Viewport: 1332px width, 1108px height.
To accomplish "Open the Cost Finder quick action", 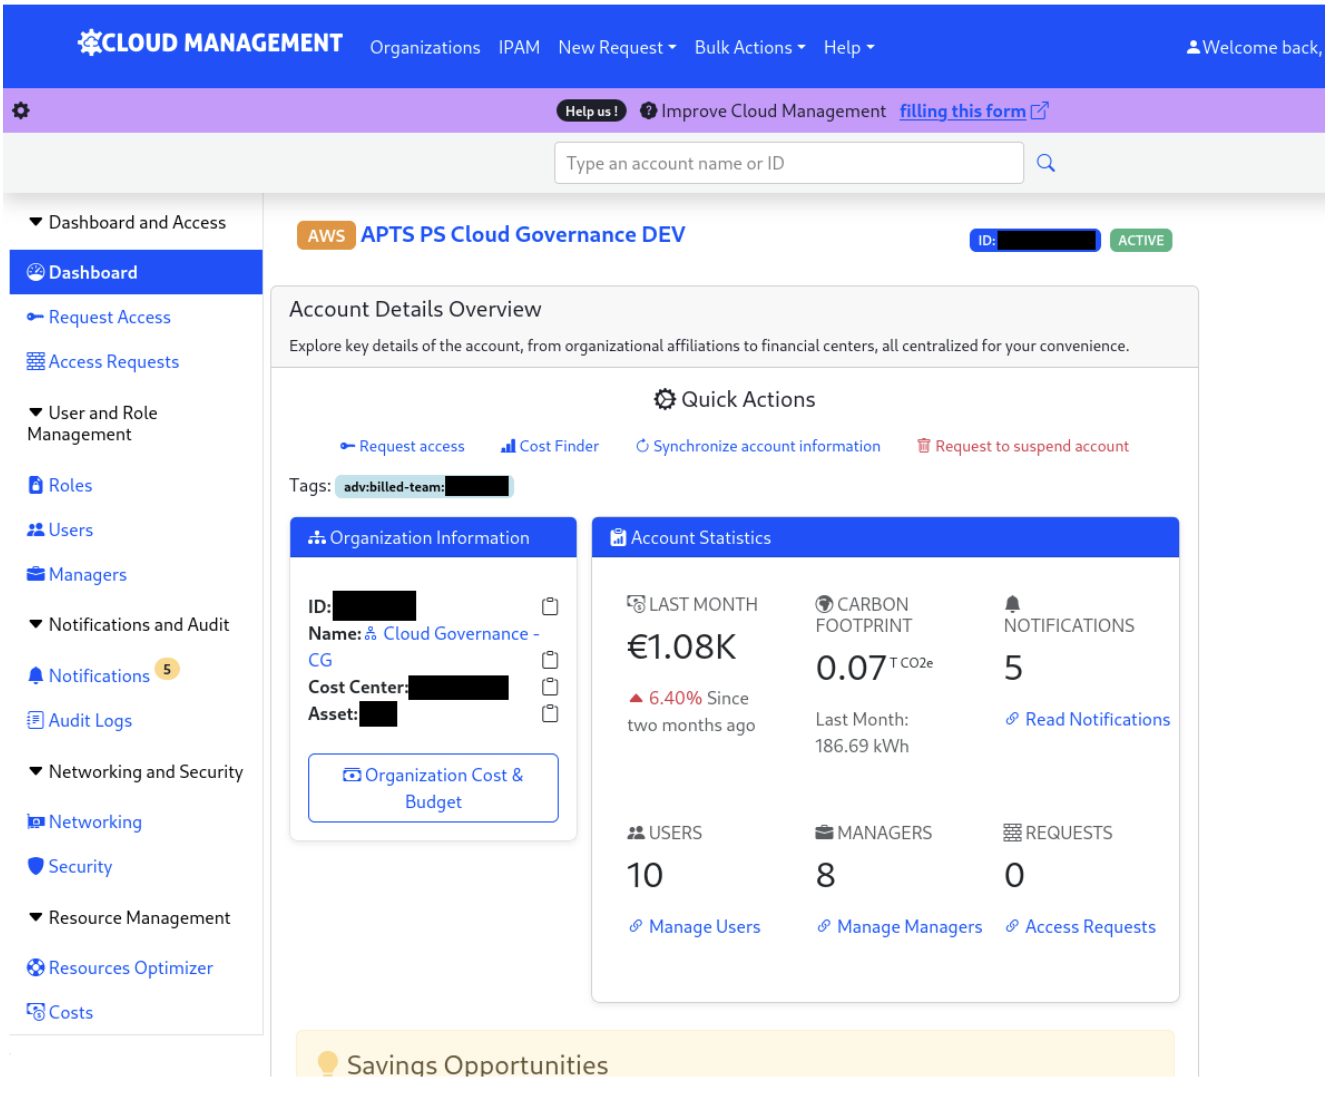I will [550, 446].
